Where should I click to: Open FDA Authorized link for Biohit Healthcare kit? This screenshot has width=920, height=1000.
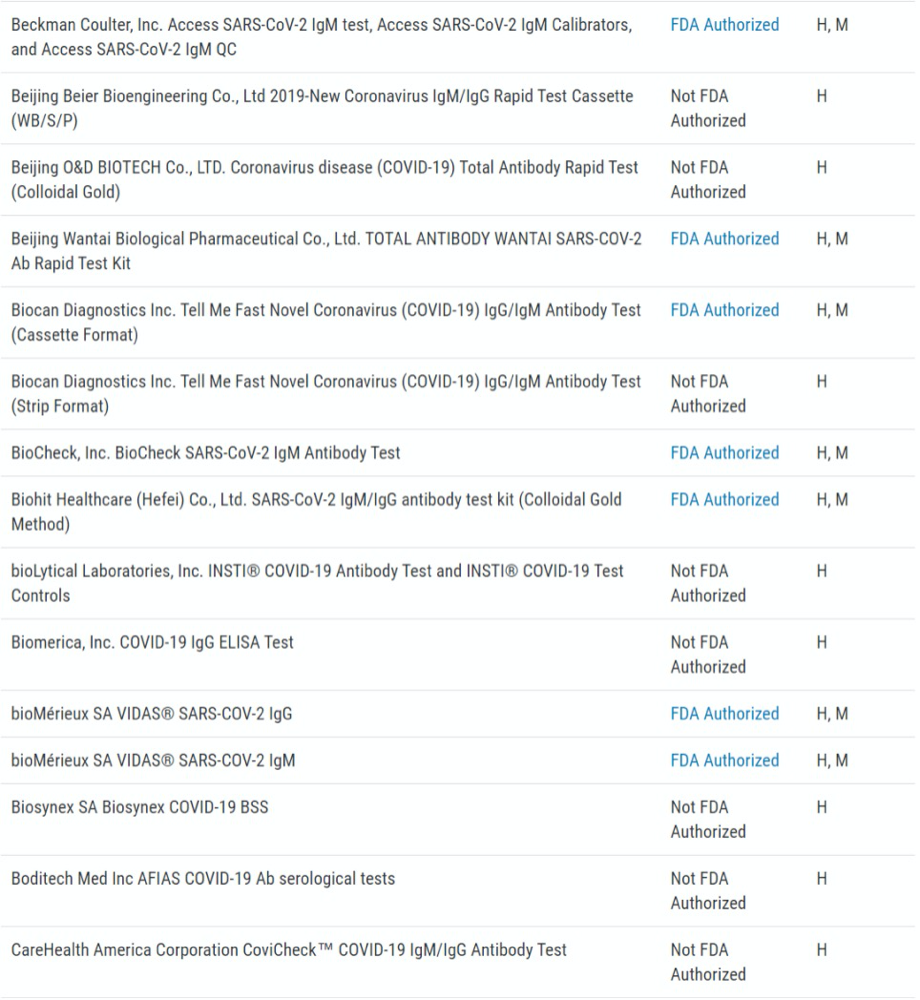click(724, 500)
